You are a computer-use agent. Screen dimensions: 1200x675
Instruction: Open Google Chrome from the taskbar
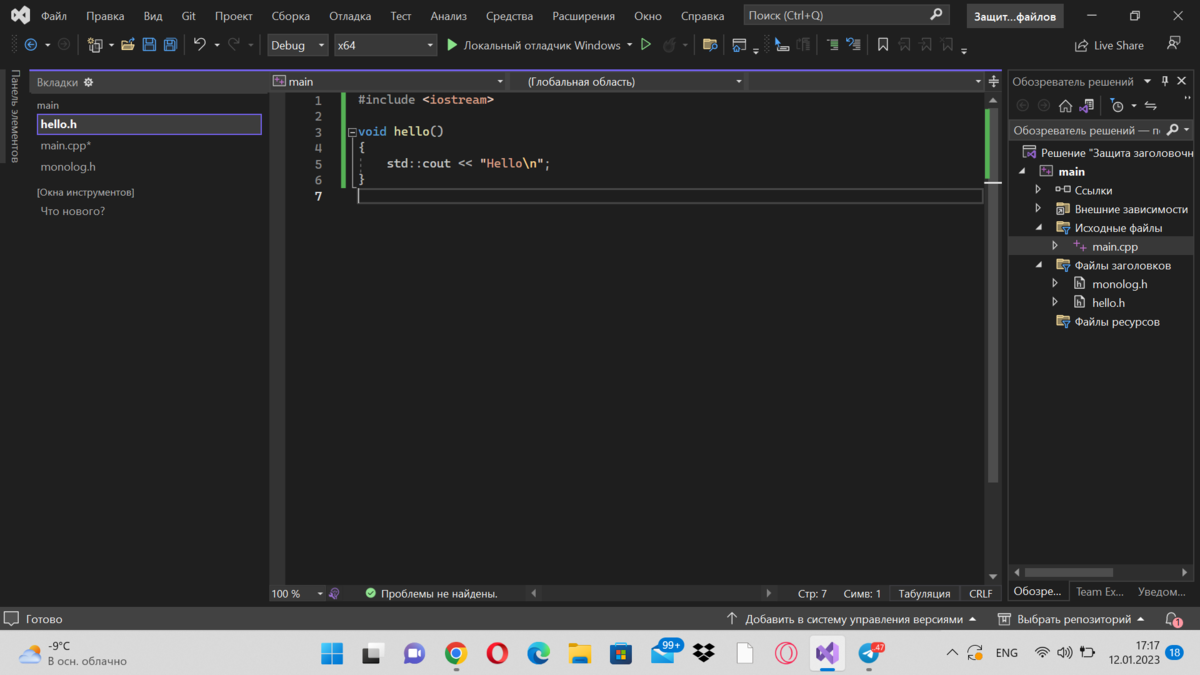[x=456, y=653]
